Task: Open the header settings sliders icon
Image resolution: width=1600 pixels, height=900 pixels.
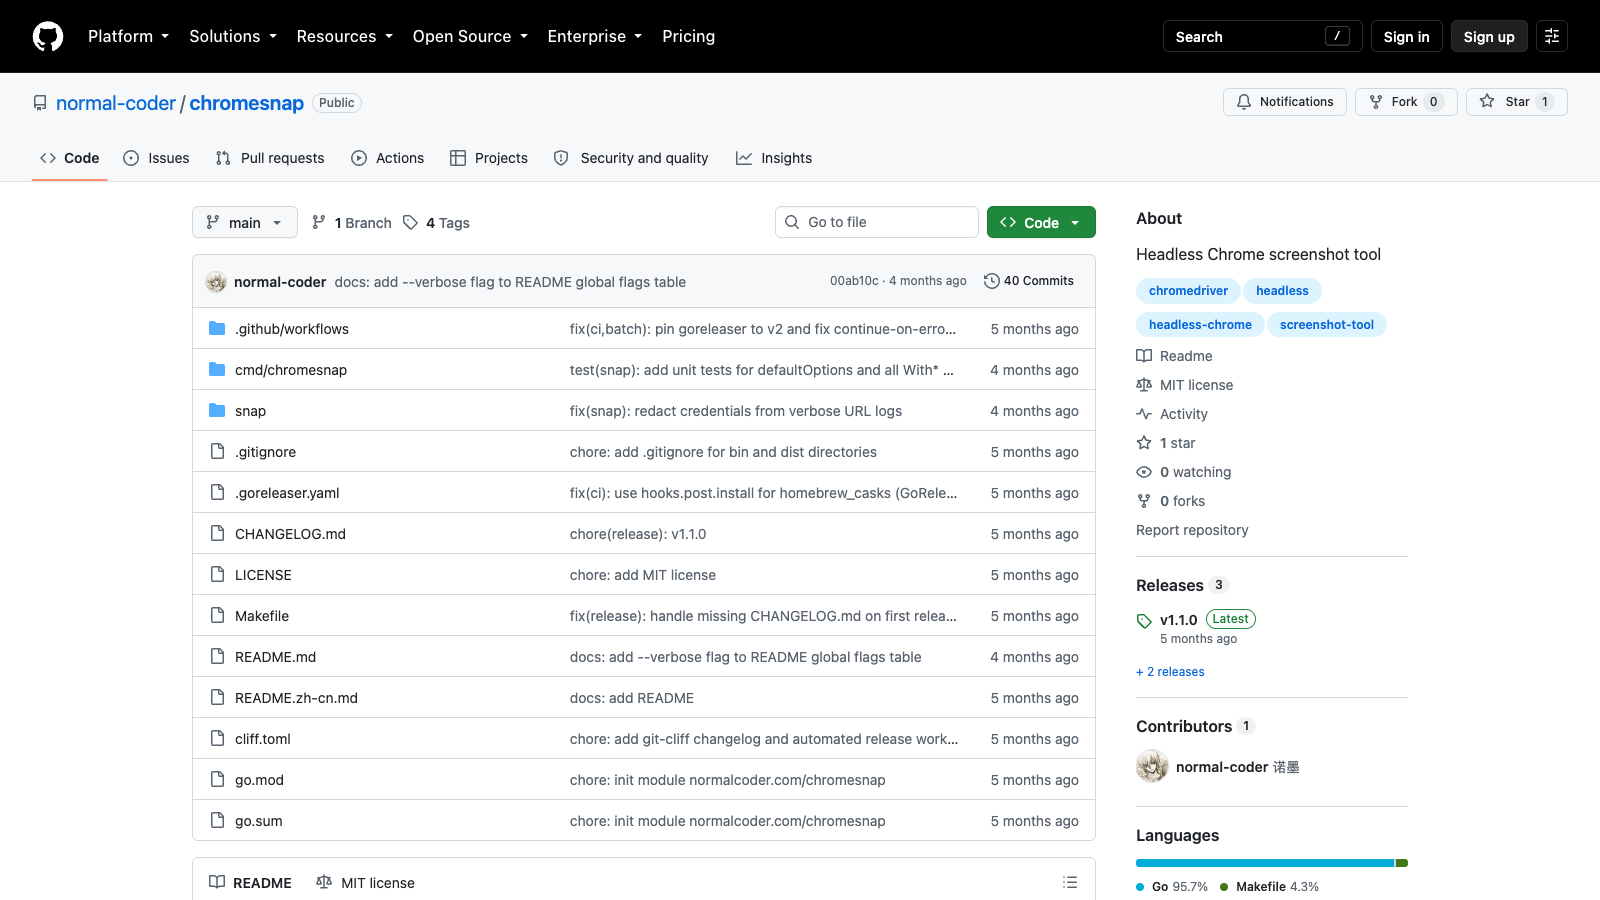Action: [1552, 36]
